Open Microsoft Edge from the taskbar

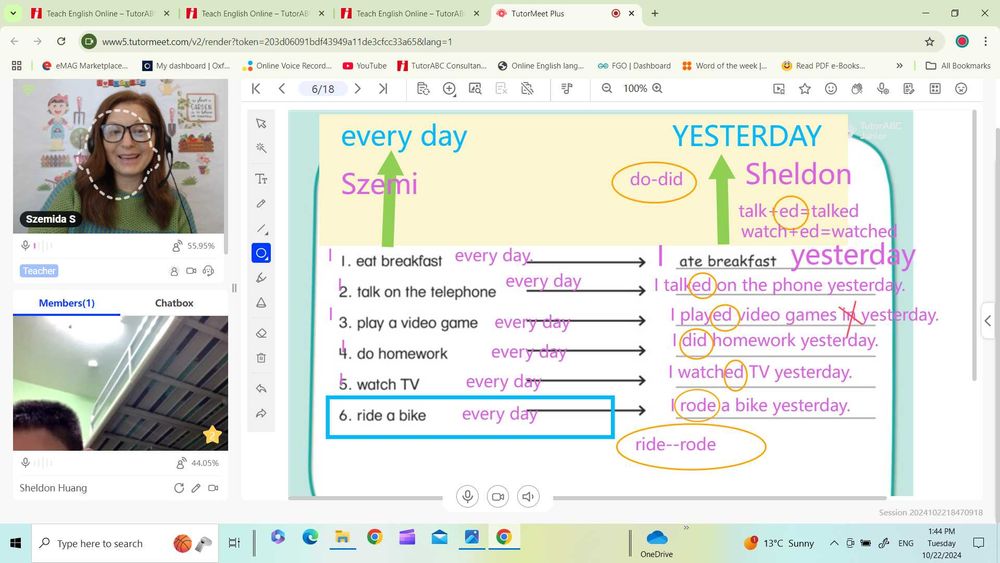[x=310, y=537]
